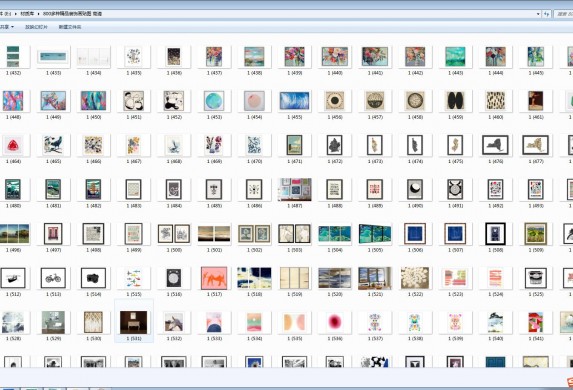Select the two black ovals thumbnail 1 (459)
Screen dimensions: 573x390
455,101
